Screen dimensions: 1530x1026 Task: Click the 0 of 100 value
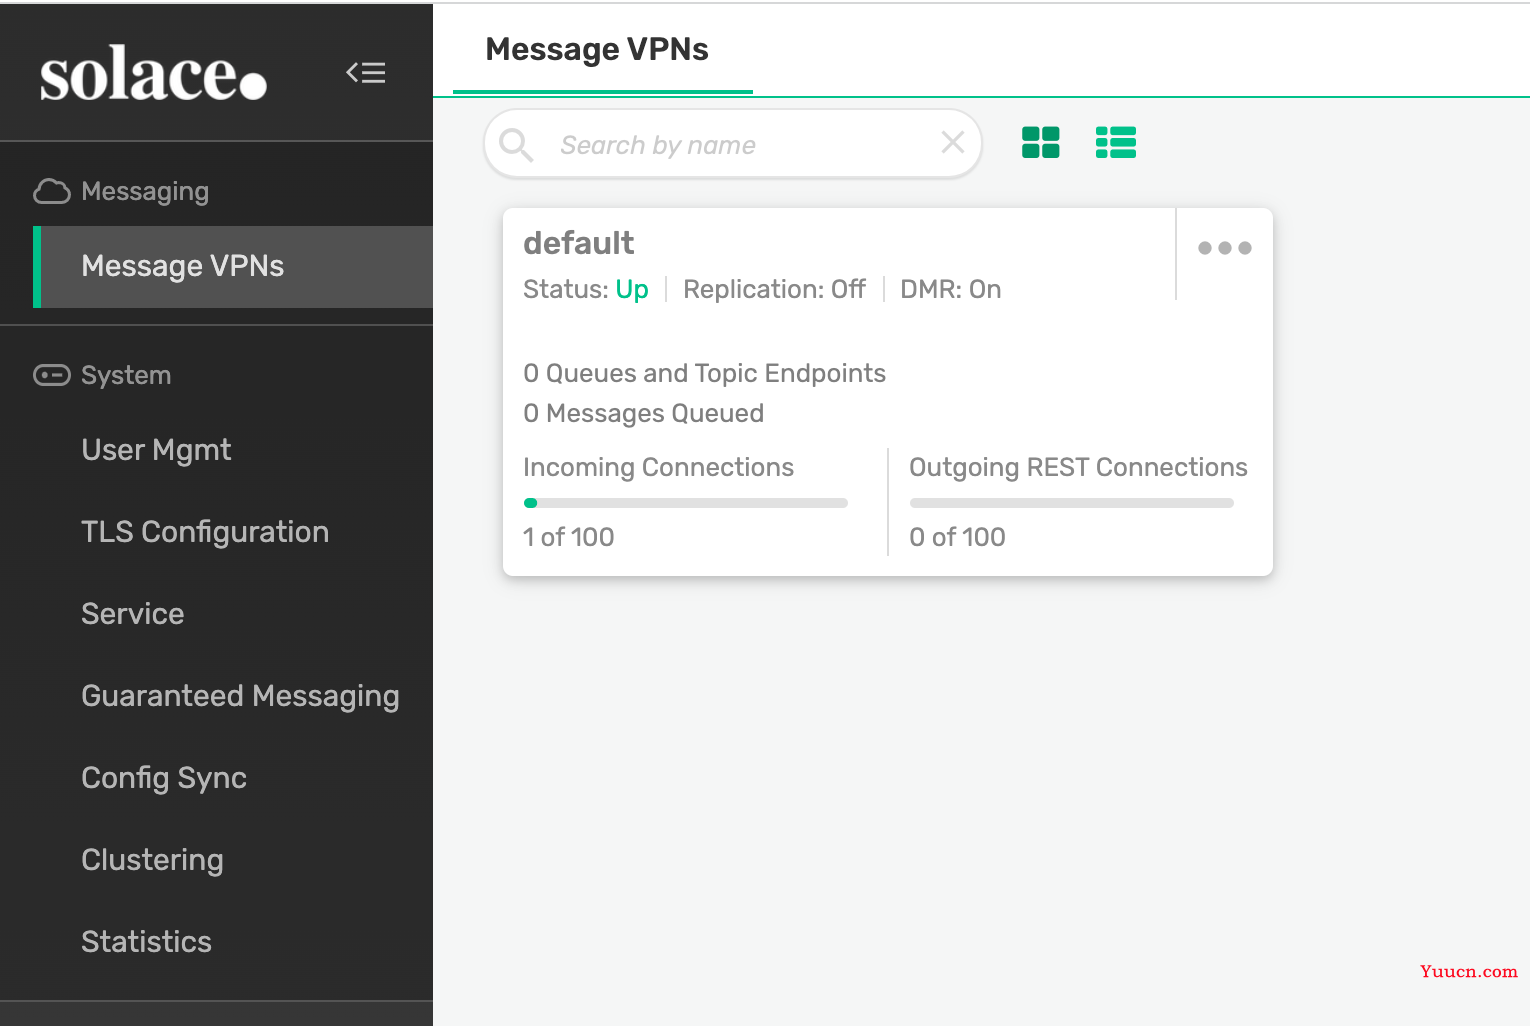pyautogui.click(x=957, y=537)
